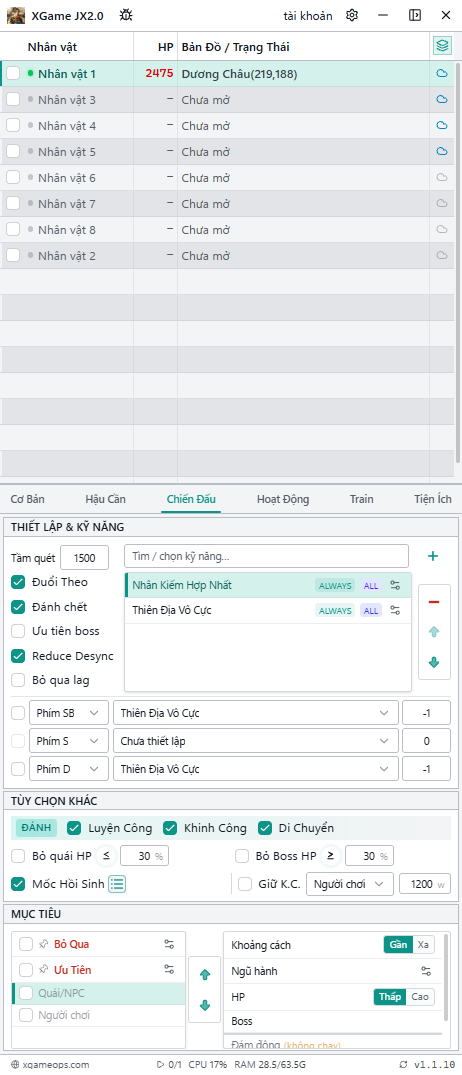Viewport: 462px width, 1075px height.
Task: Toggle the side panel layout icon
Action: 415,15
